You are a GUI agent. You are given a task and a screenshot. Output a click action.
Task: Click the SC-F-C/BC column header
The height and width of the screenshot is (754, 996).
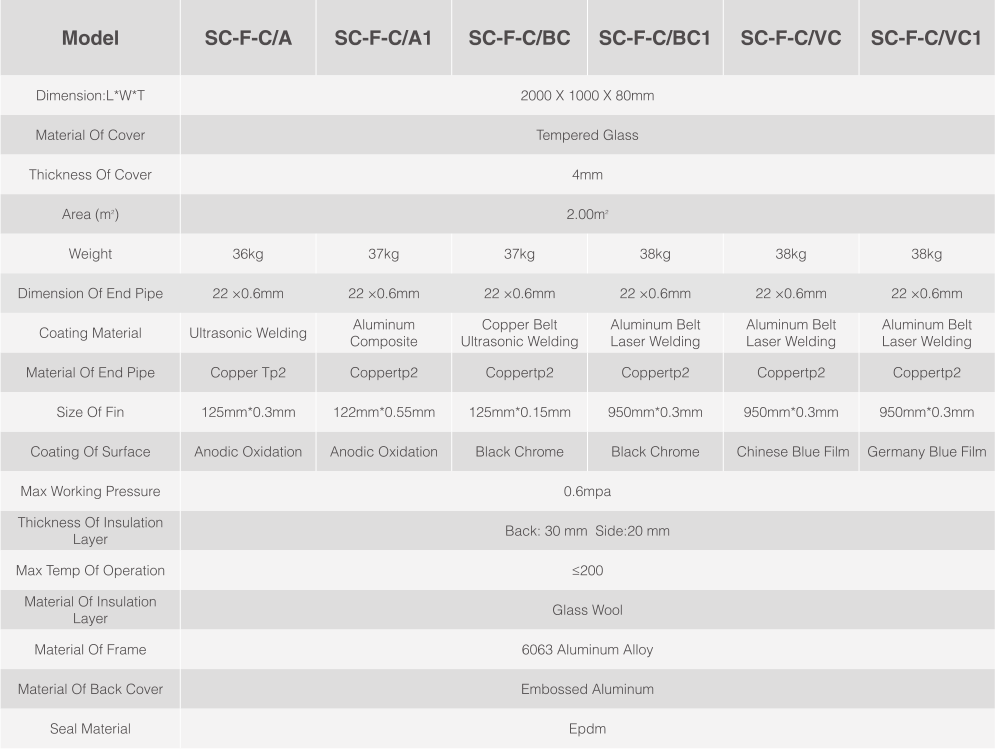pyautogui.click(x=519, y=37)
